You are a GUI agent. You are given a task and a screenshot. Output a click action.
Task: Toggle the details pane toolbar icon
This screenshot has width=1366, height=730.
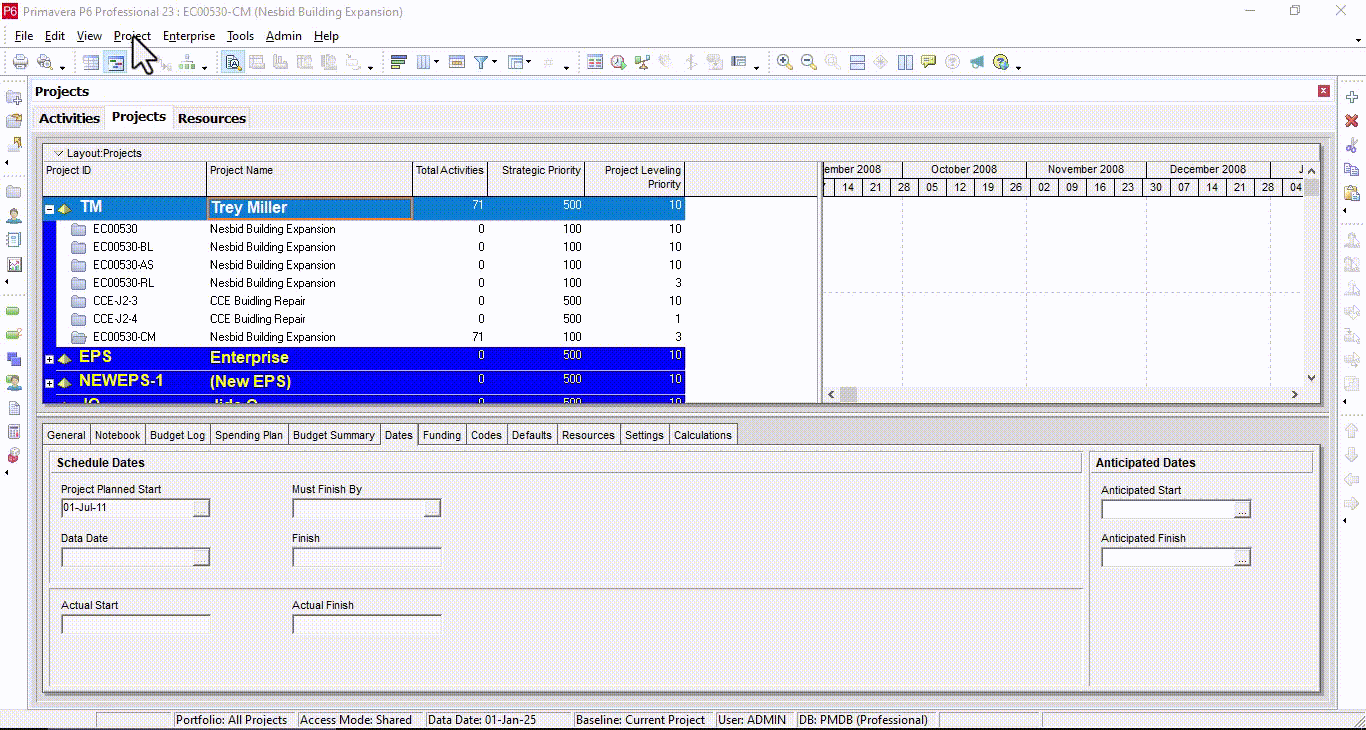[x=233, y=62]
